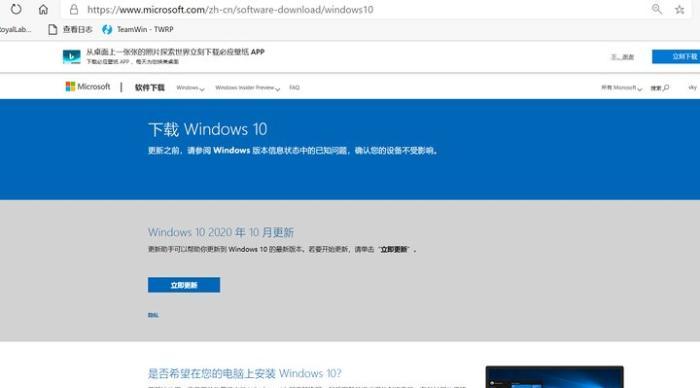Click the 立即下载 banner button
This screenshot has width=700, height=388.
[676, 57]
